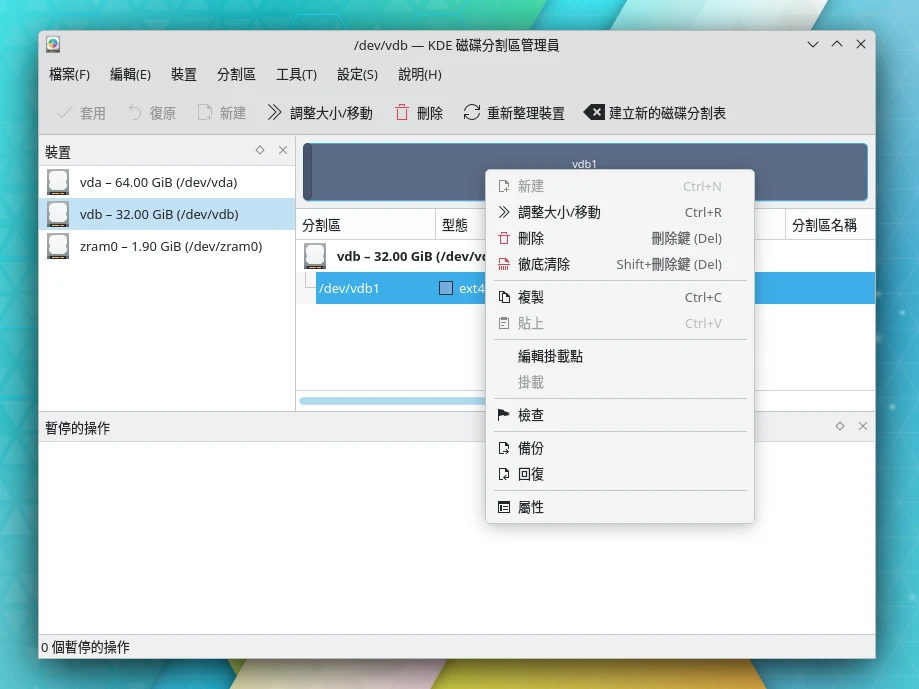Click the horizontal scrollbar under partition list

tap(390, 401)
